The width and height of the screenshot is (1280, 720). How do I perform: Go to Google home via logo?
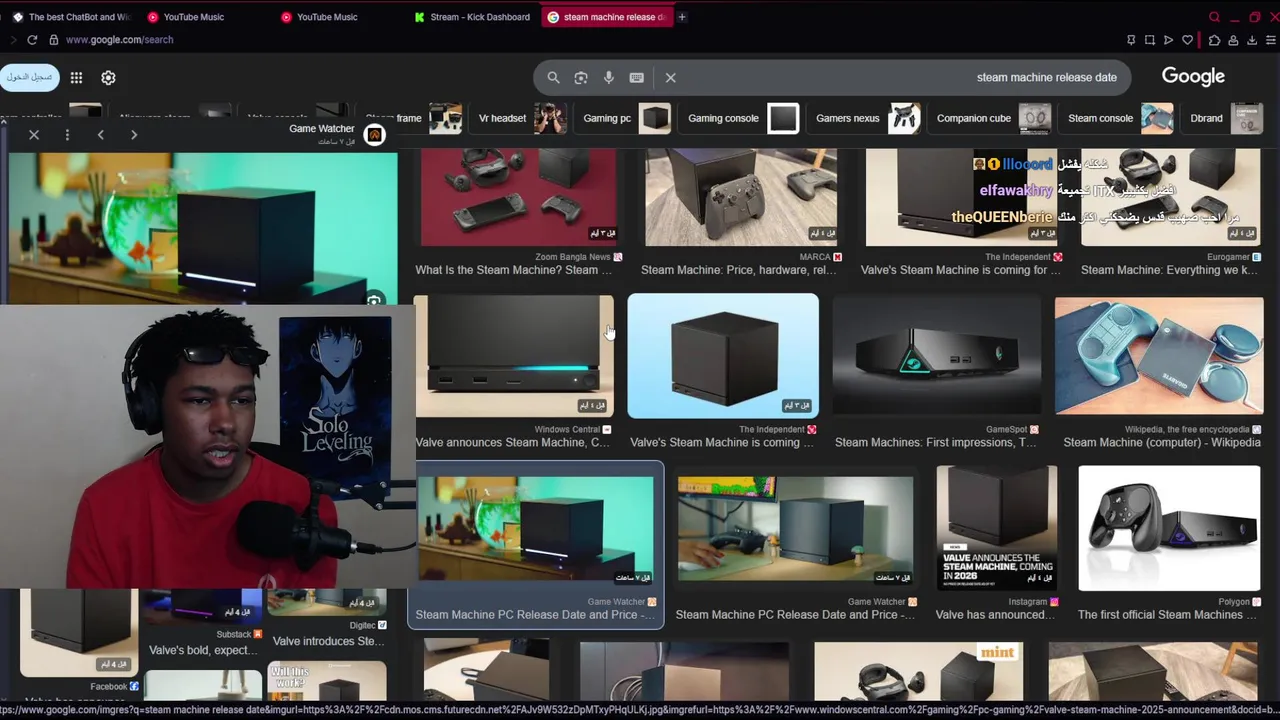[x=1193, y=77]
